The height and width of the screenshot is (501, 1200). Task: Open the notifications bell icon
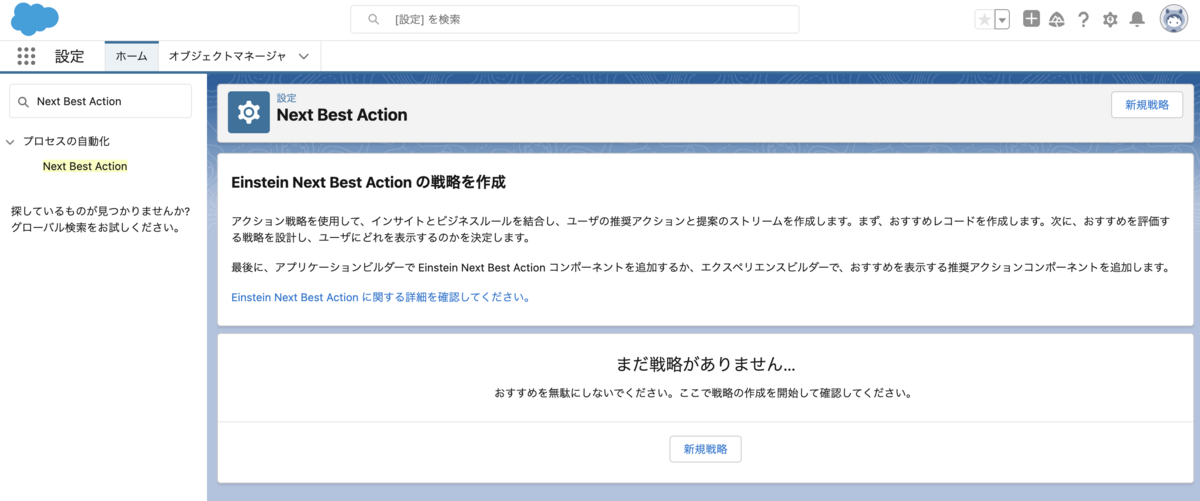[x=1137, y=19]
